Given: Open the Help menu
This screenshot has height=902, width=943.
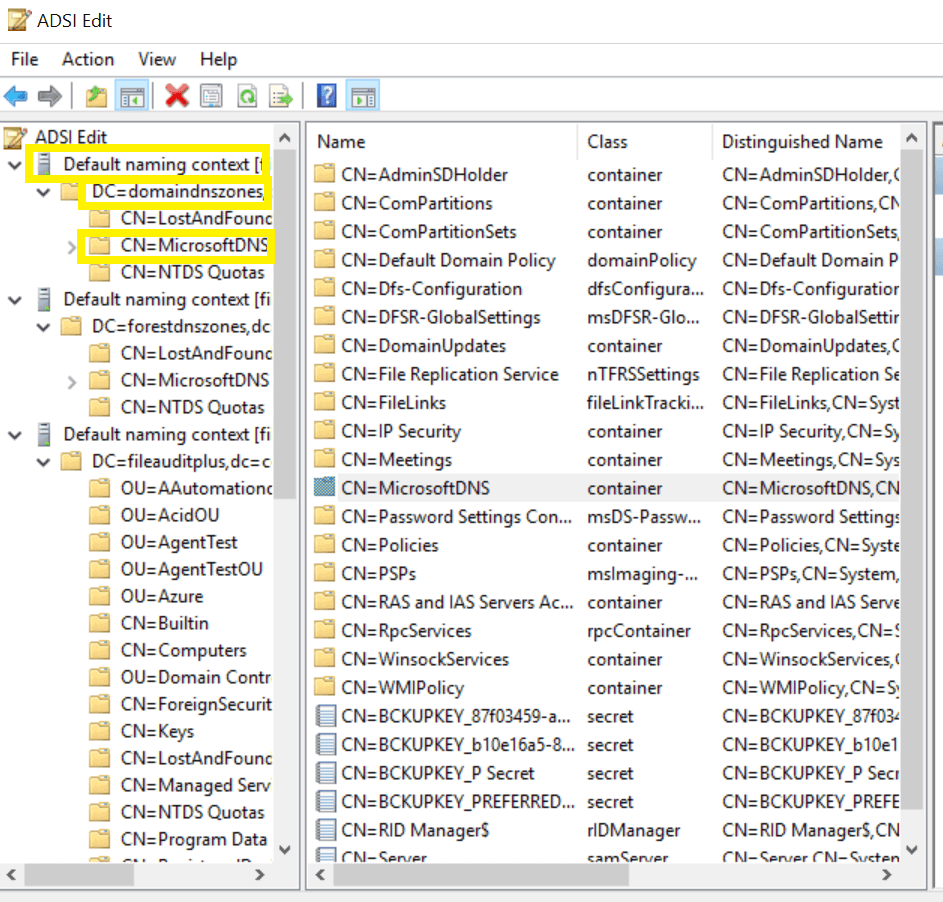Looking at the screenshot, I should [x=218, y=60].
